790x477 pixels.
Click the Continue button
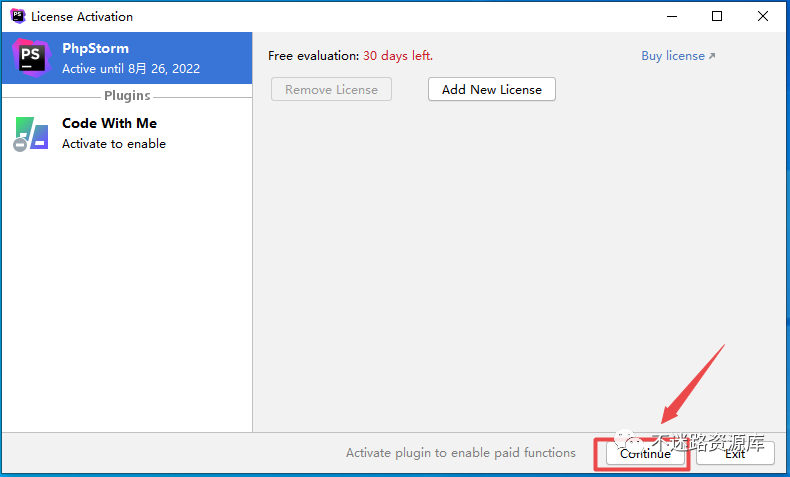point(645,453)
